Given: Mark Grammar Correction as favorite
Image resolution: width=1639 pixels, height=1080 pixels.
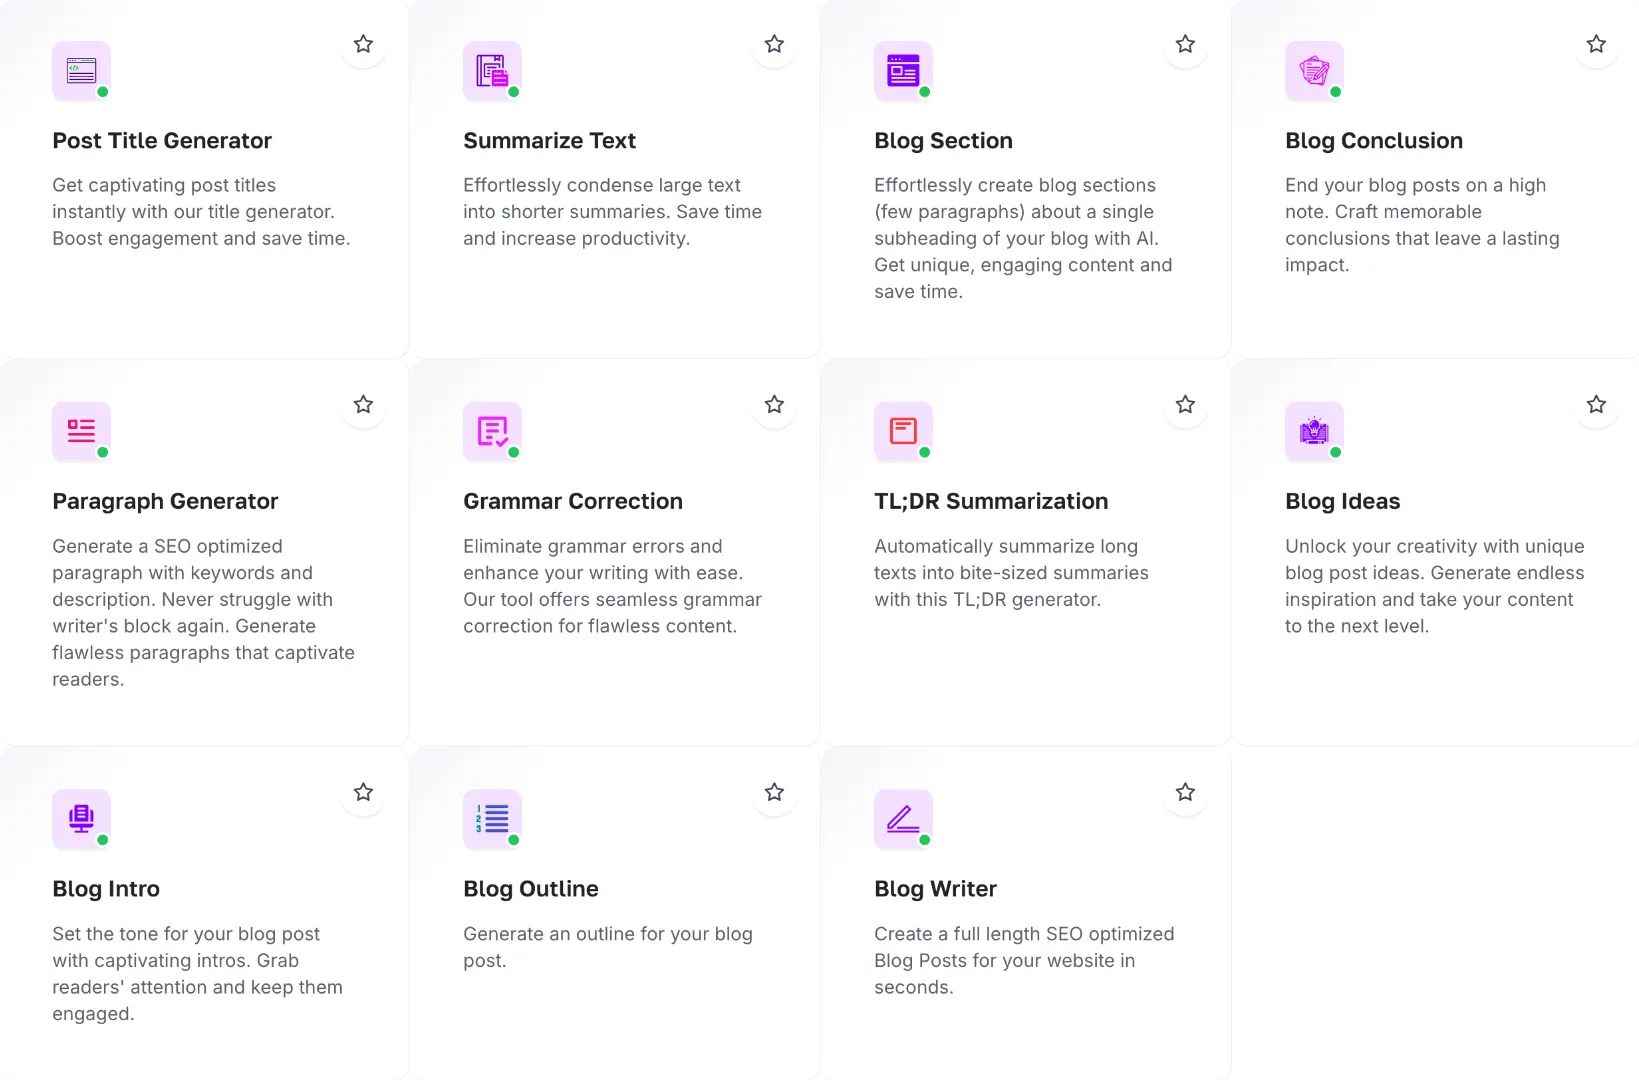Looking at the screenshot, I should tap(774, 405).
